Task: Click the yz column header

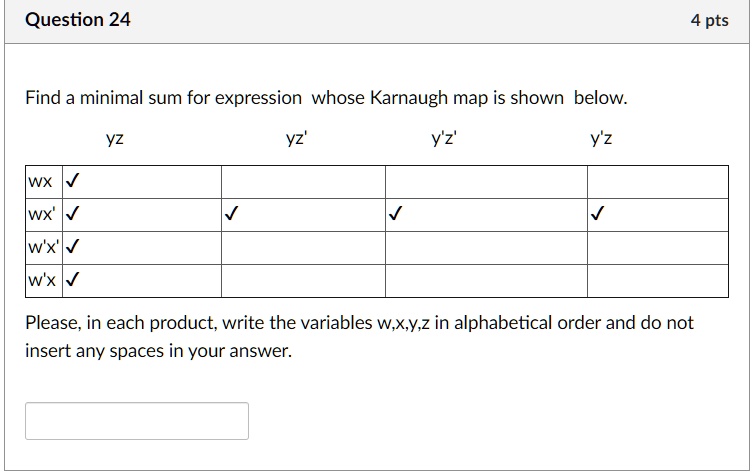Action: pyautogui.click(x=115, y=138)
